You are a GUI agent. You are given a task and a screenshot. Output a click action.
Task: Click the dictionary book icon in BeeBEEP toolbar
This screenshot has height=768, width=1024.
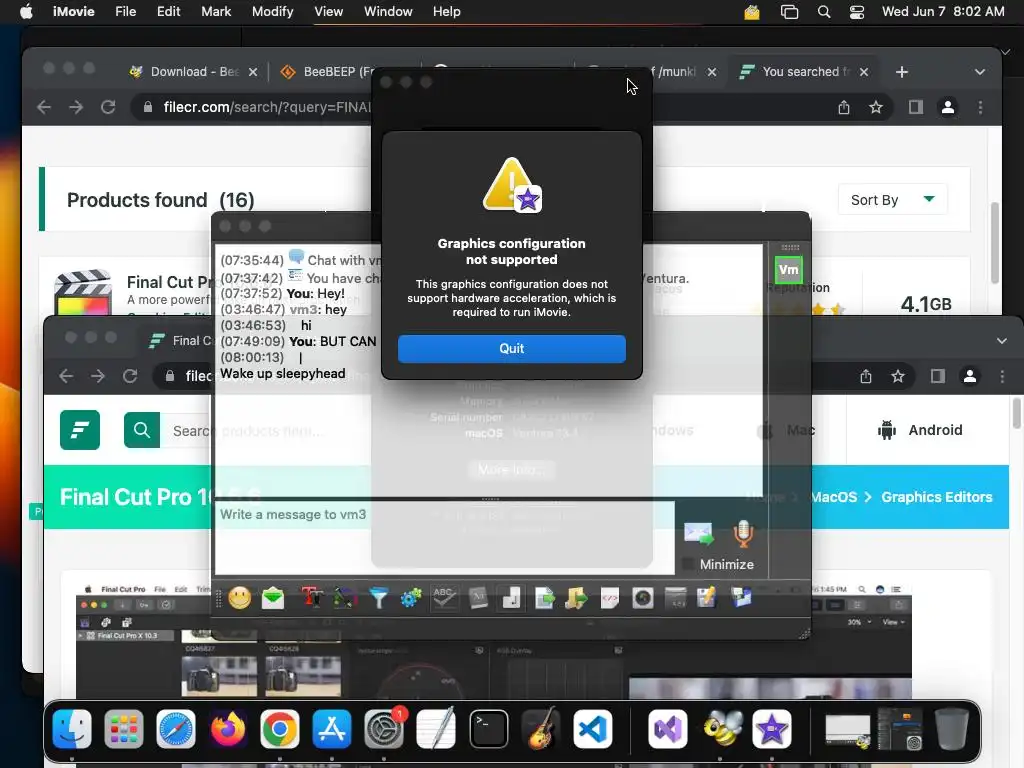(478, 598)
